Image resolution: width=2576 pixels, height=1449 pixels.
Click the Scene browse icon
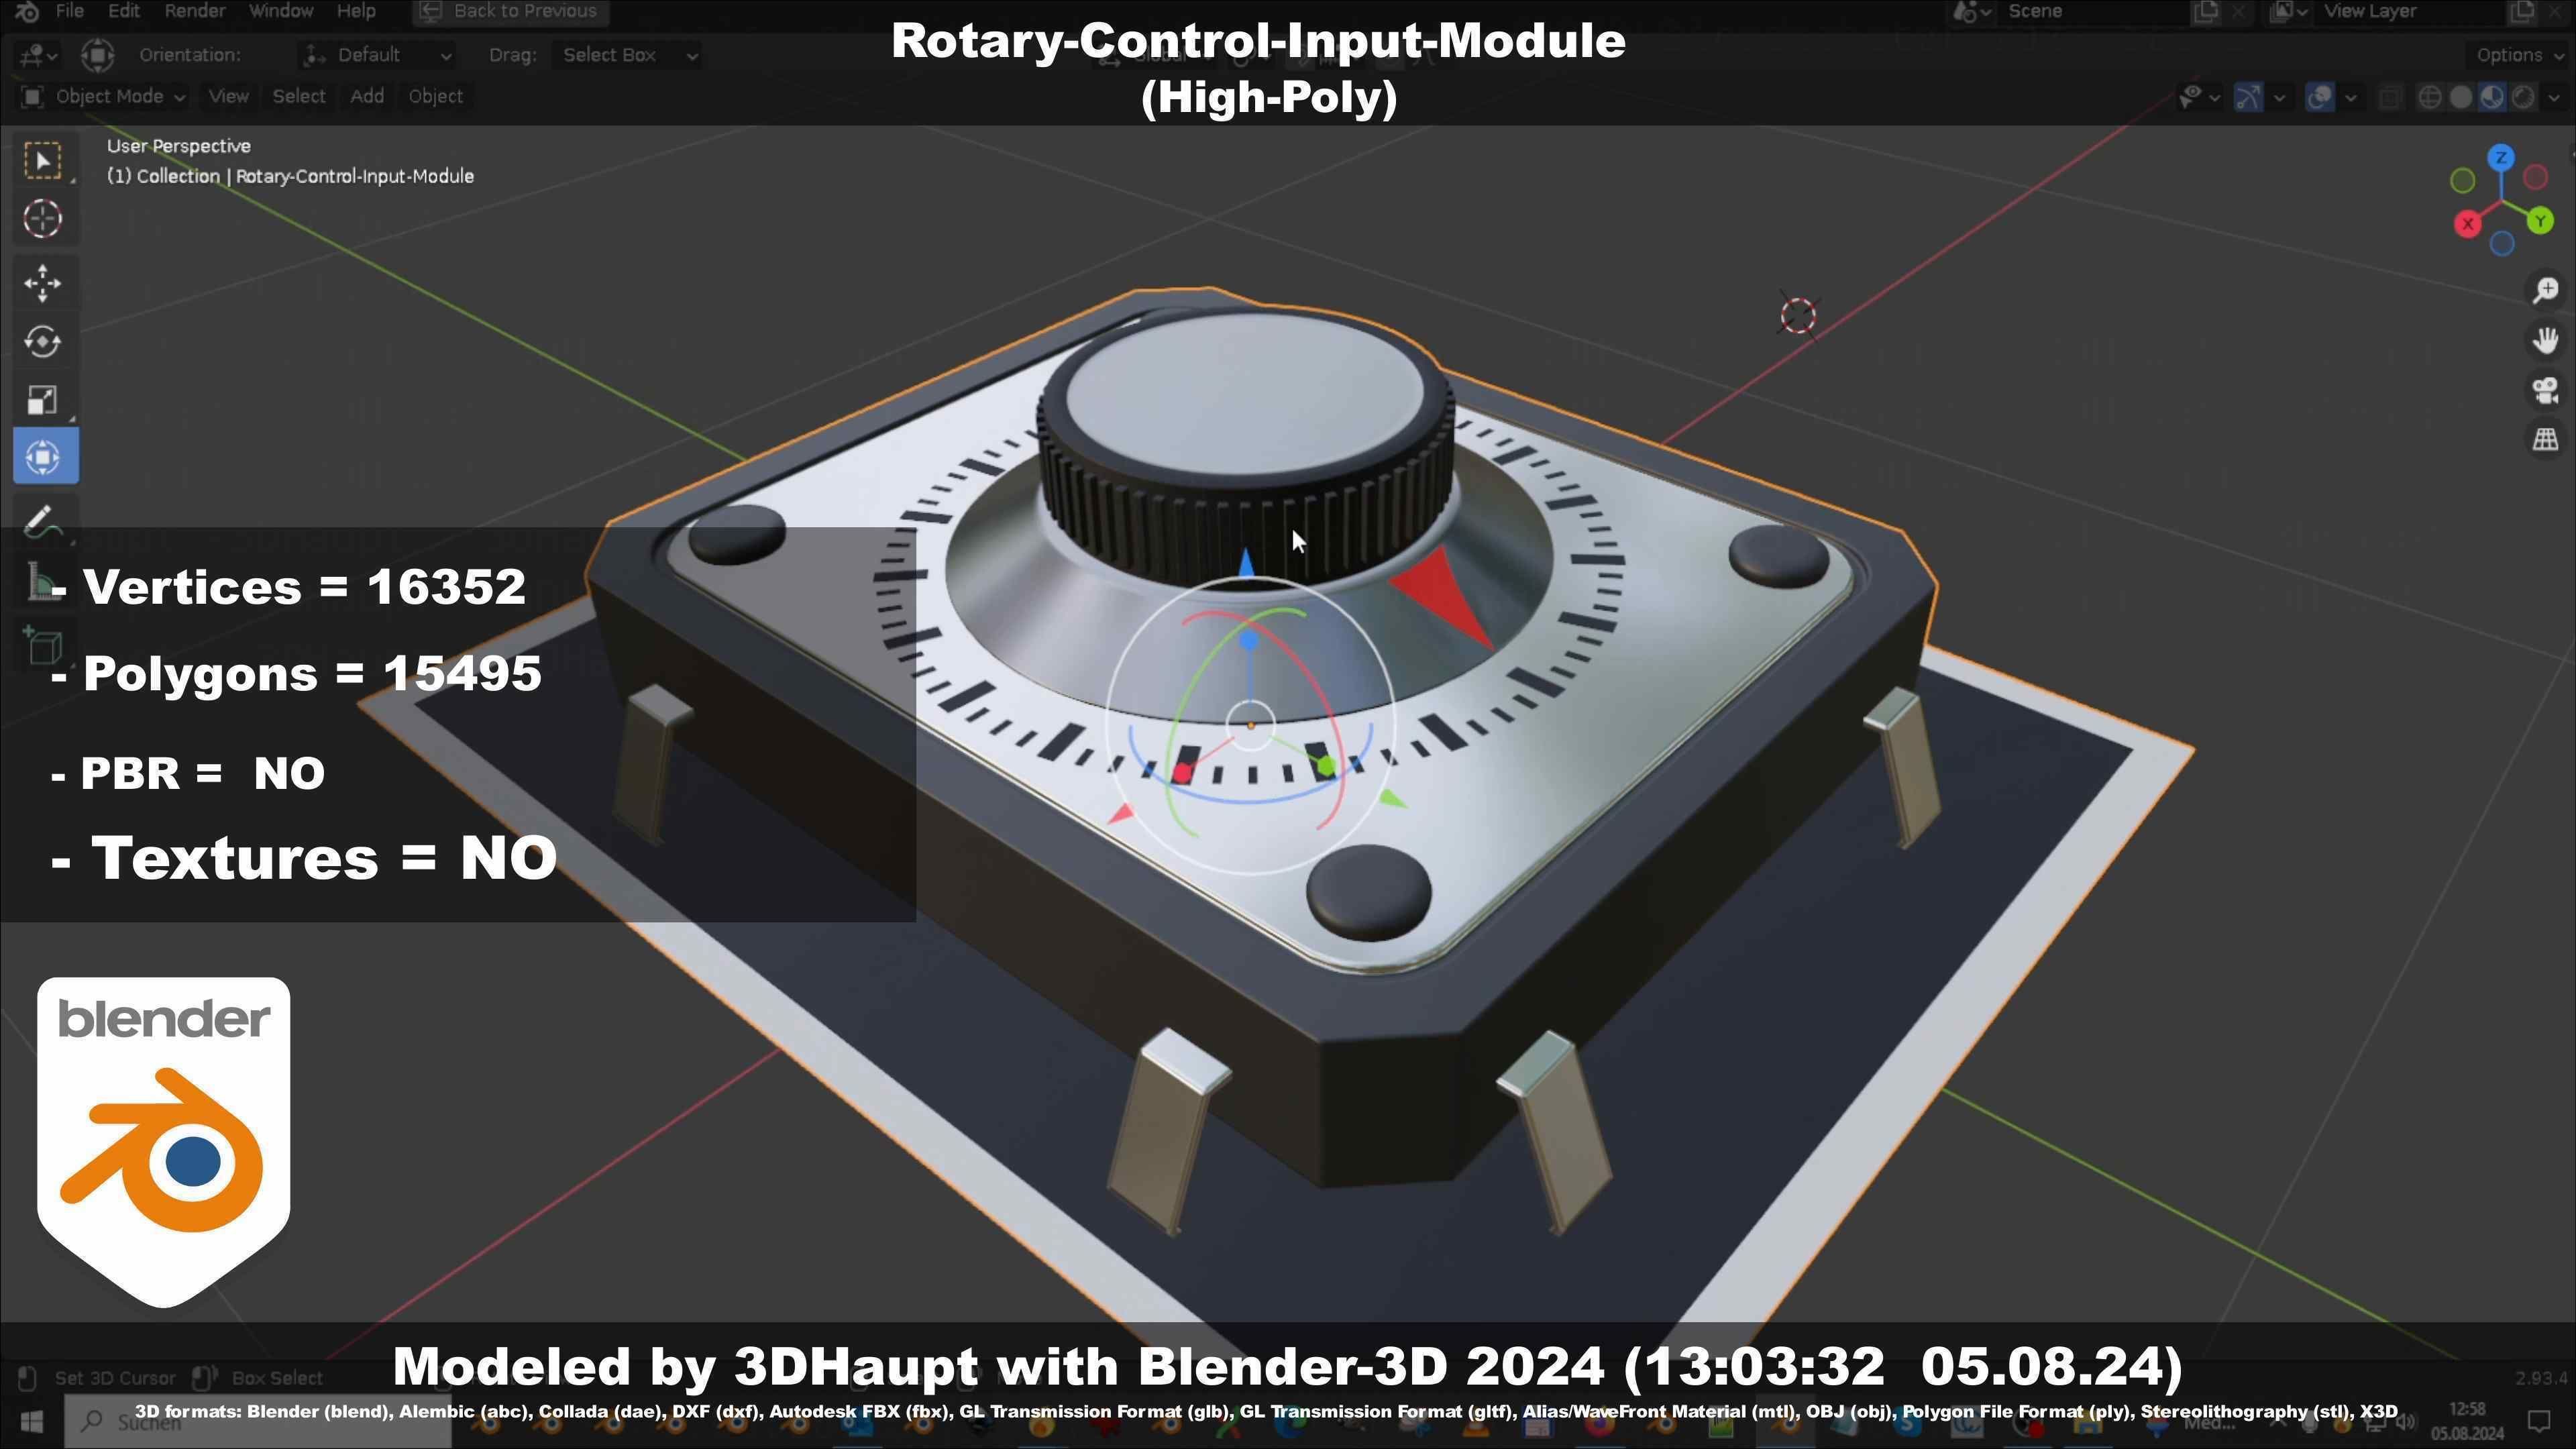coord(1972,11)
